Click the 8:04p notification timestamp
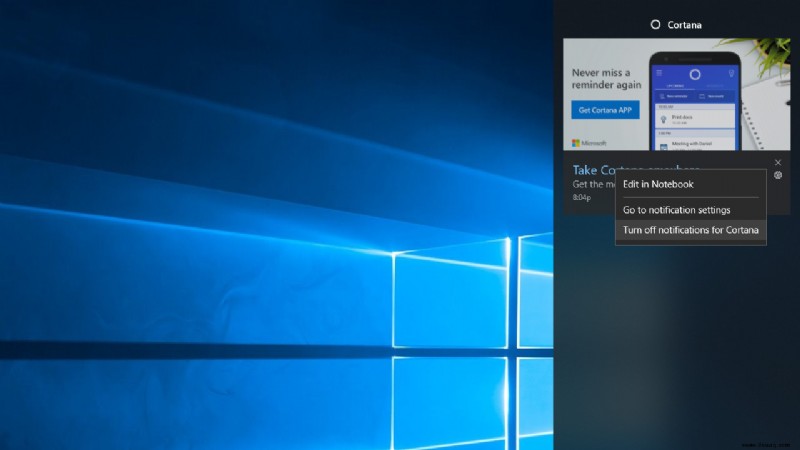The height and width of the screenshot is (450, 800). pos(582,197)
